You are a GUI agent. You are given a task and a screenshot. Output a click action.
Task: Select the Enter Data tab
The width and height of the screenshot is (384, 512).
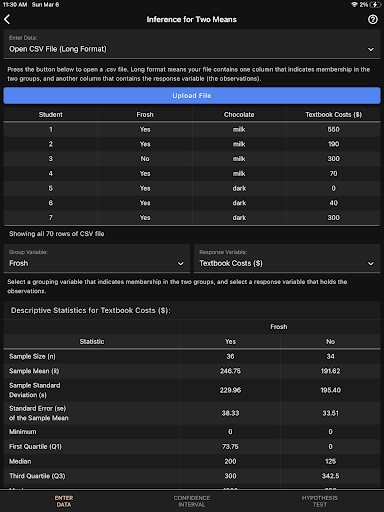(x=64, y=501)
